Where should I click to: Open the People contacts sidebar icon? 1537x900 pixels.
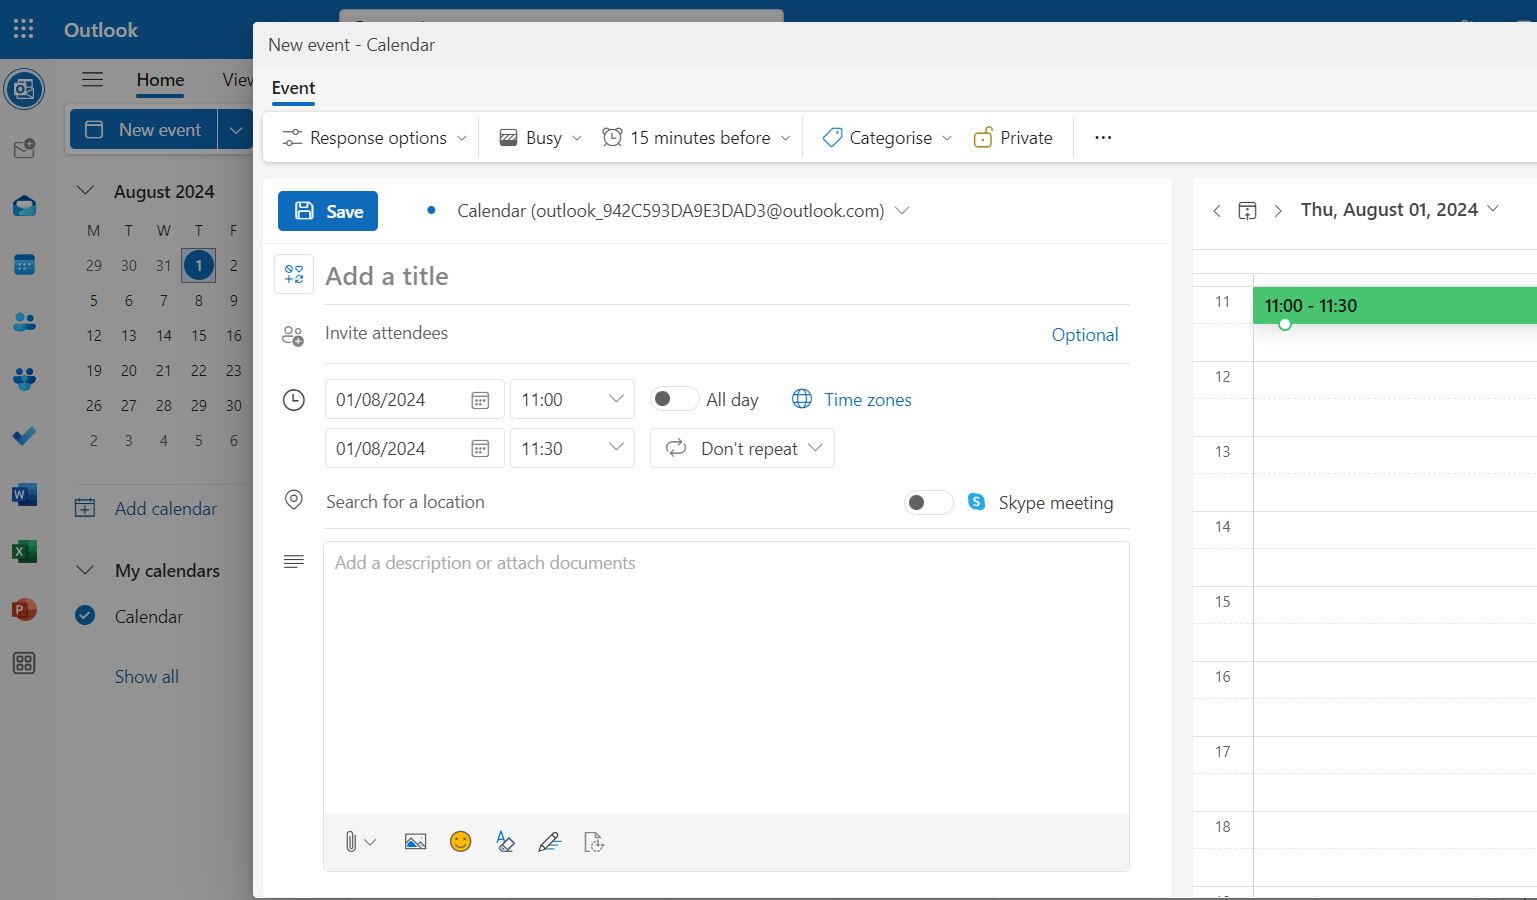(24, 322)
